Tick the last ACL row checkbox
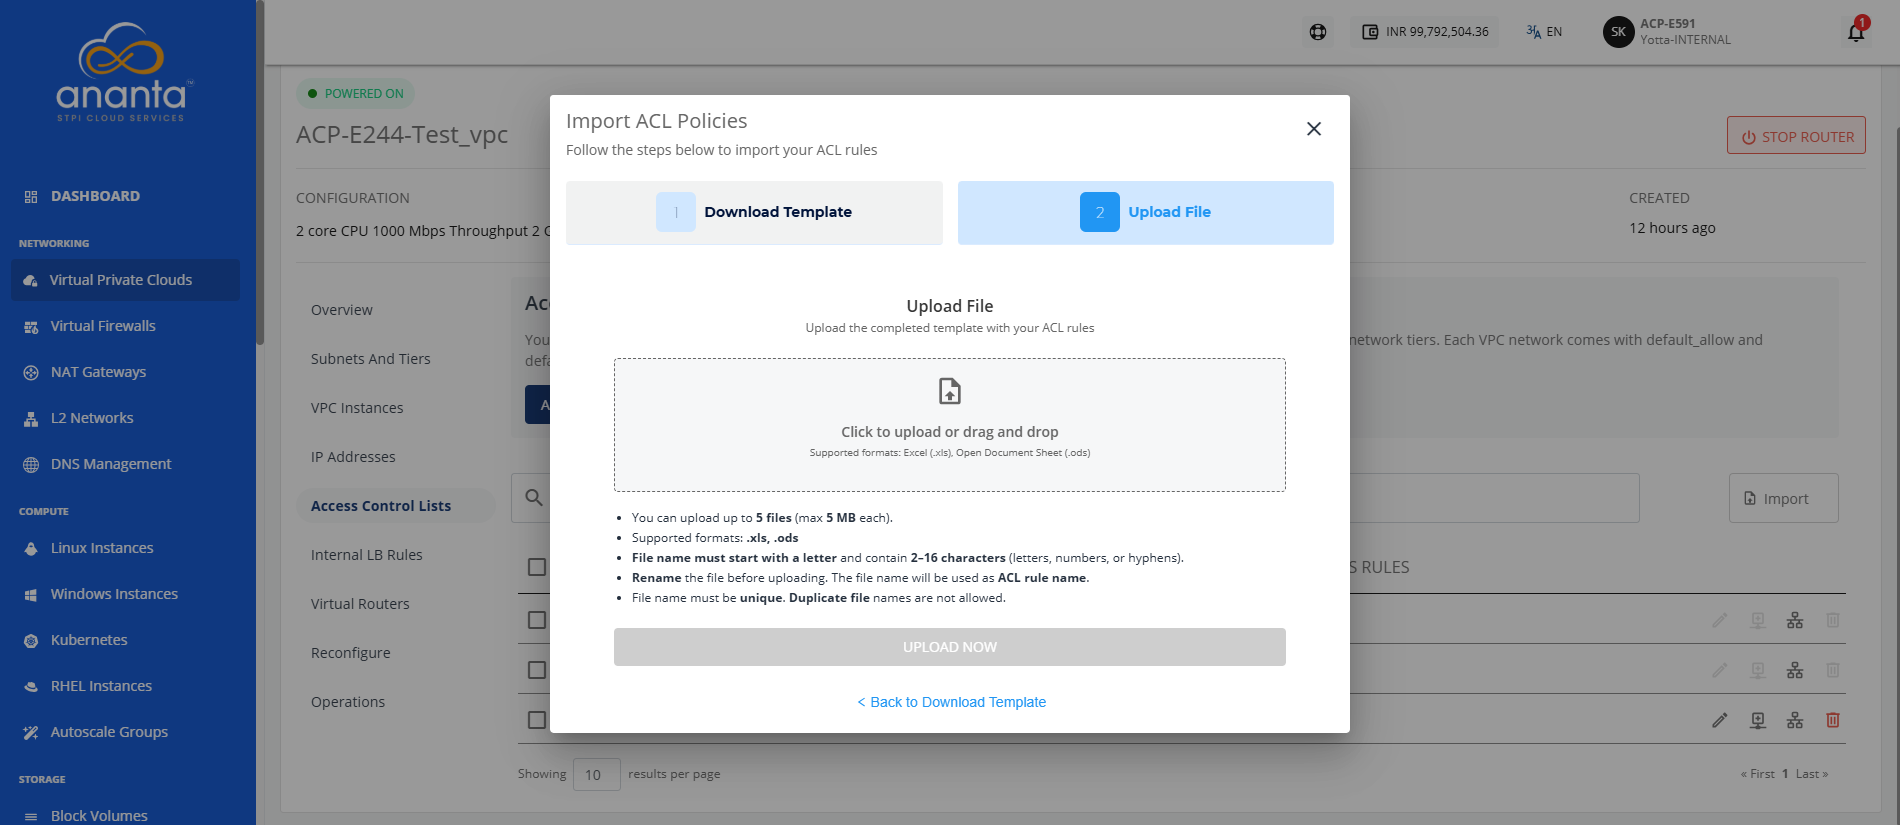 tap(537, 720)
